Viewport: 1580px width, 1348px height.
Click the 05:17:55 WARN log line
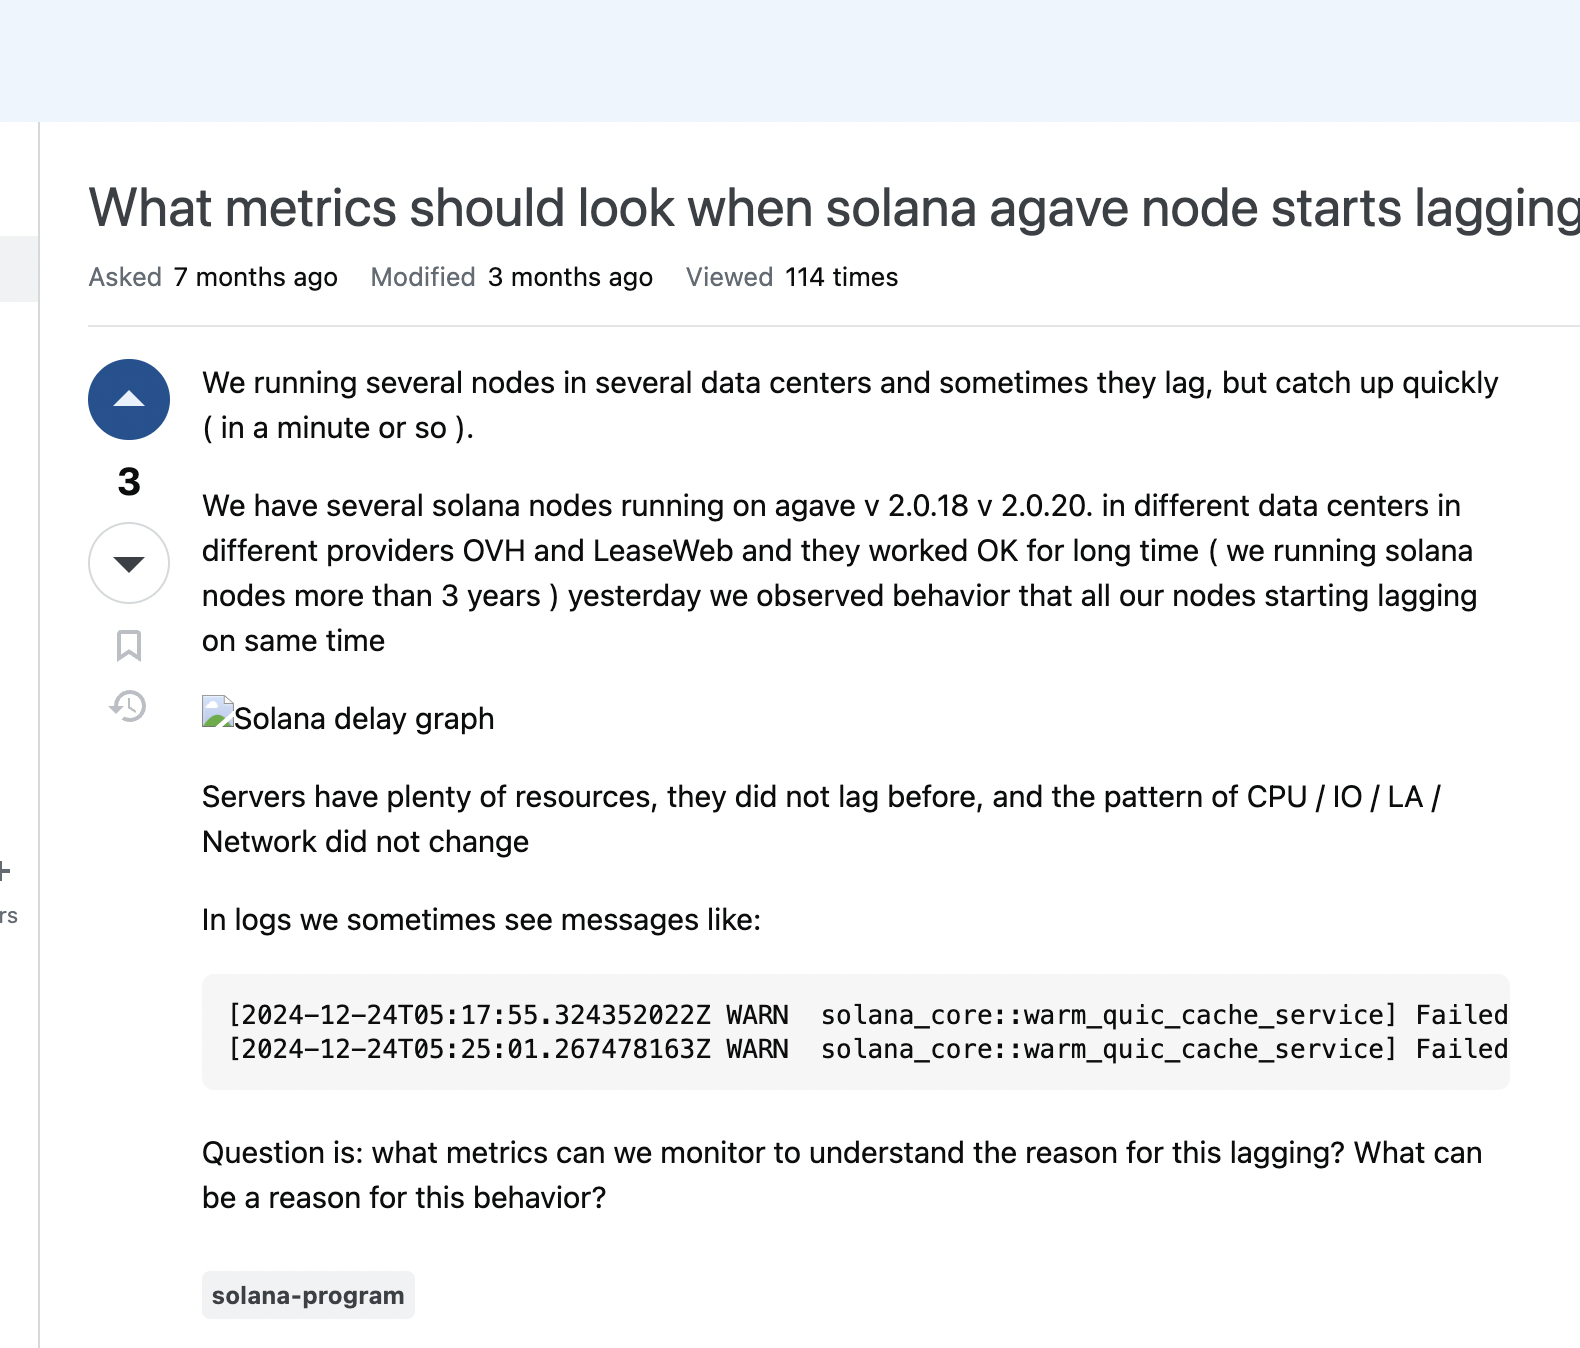click(x=866, y=1015)
